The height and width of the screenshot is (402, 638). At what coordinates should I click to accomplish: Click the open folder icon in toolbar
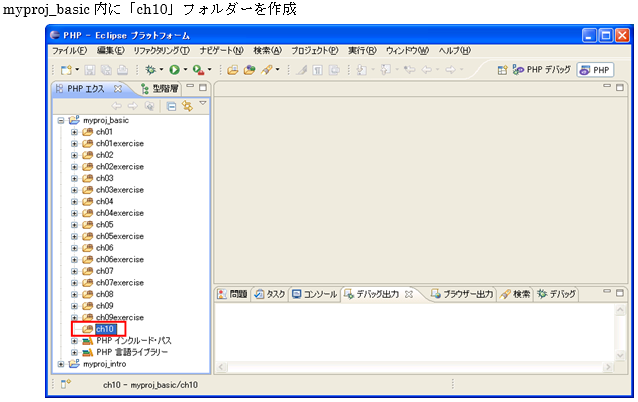tap(233, 70)
